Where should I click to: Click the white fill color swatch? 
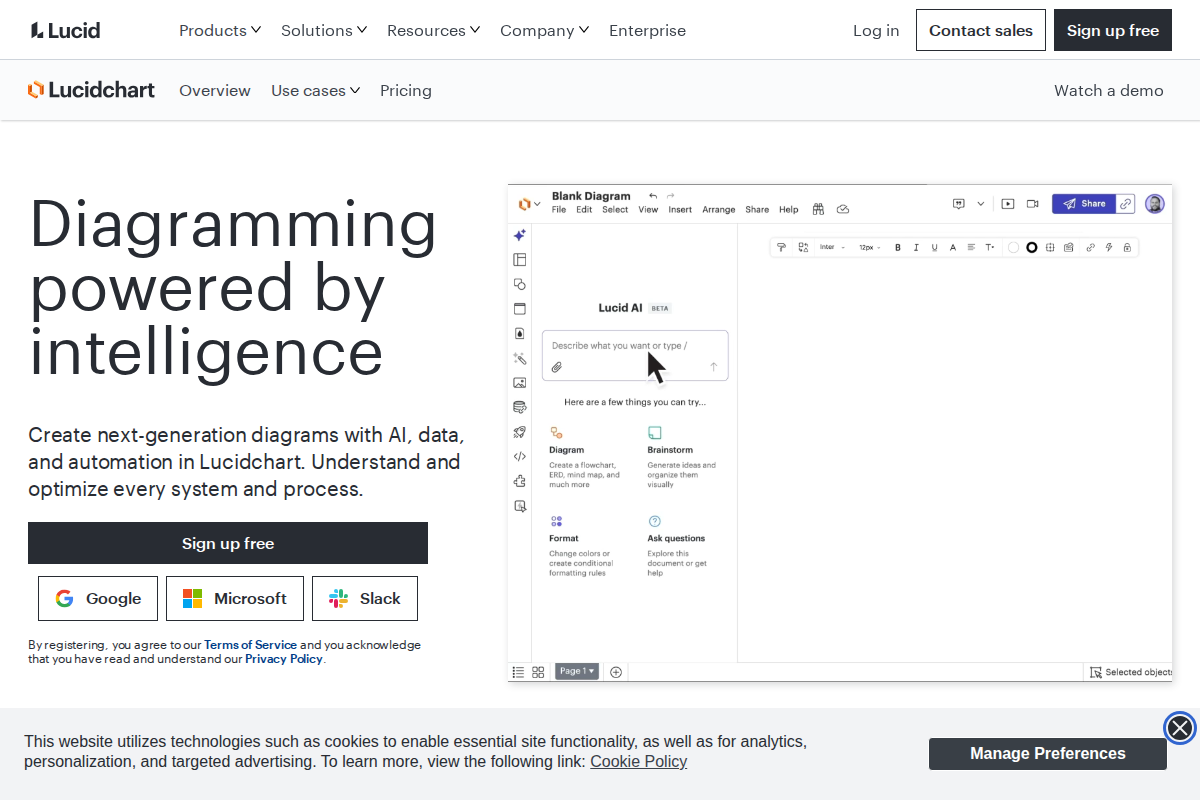[1013, 247]
